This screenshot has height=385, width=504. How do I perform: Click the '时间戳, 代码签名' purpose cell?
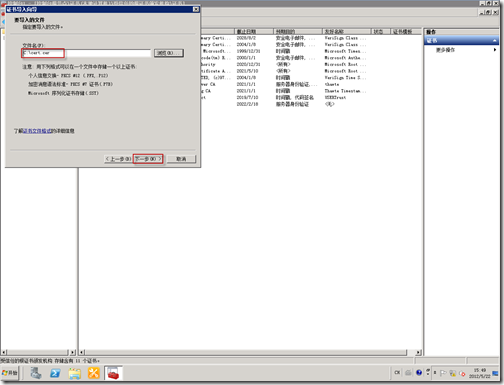tap(295, 97)
